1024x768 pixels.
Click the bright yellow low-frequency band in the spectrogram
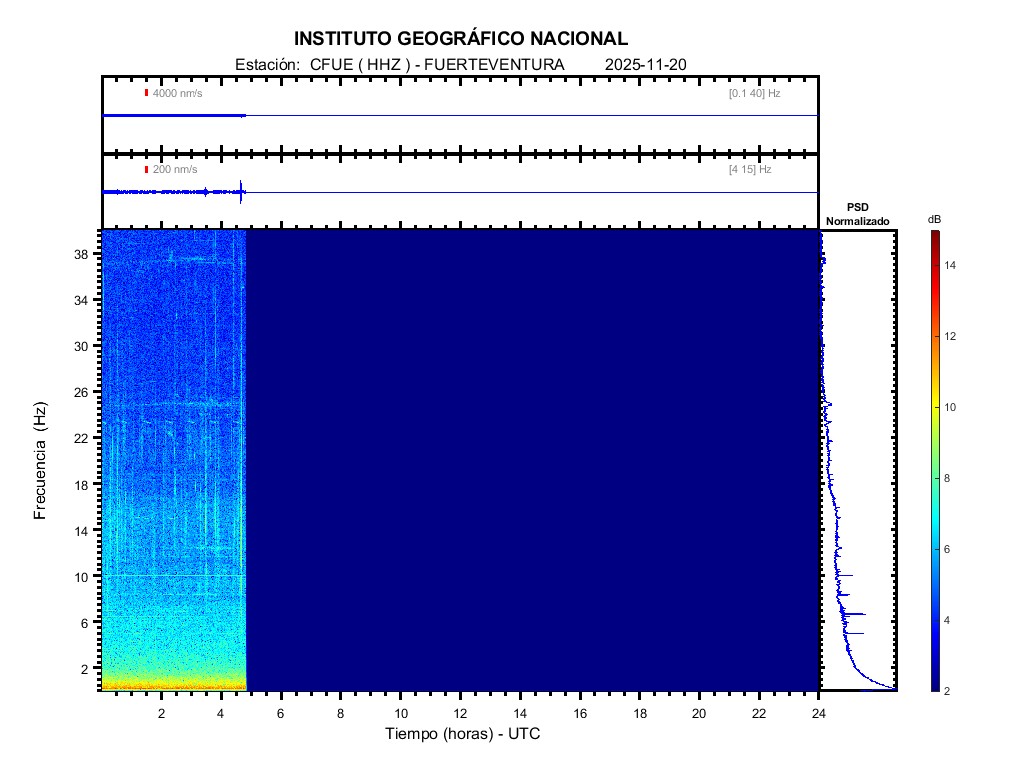coord(173,684)
